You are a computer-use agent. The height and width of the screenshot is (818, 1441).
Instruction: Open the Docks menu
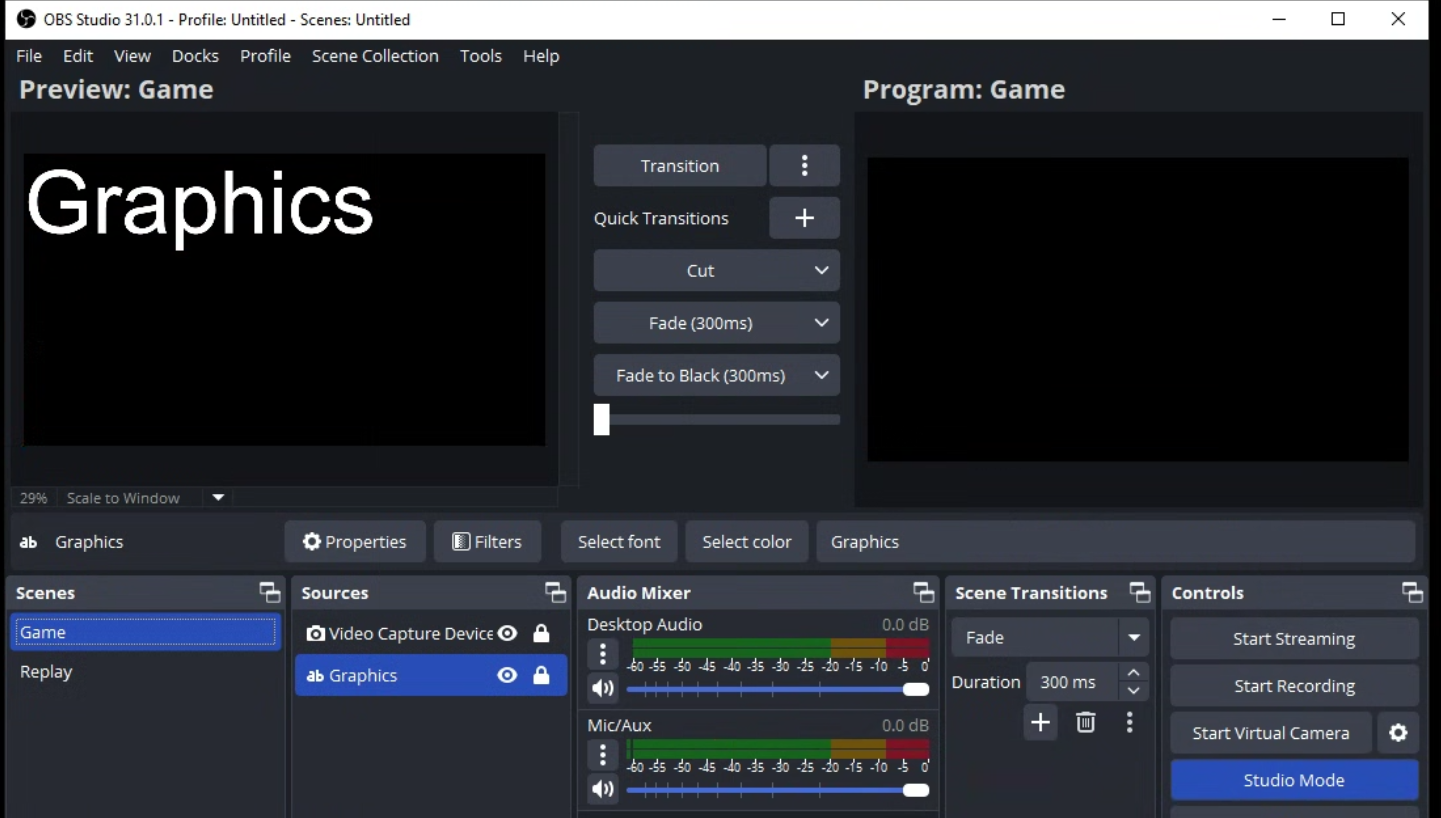[x=195, y=56]
